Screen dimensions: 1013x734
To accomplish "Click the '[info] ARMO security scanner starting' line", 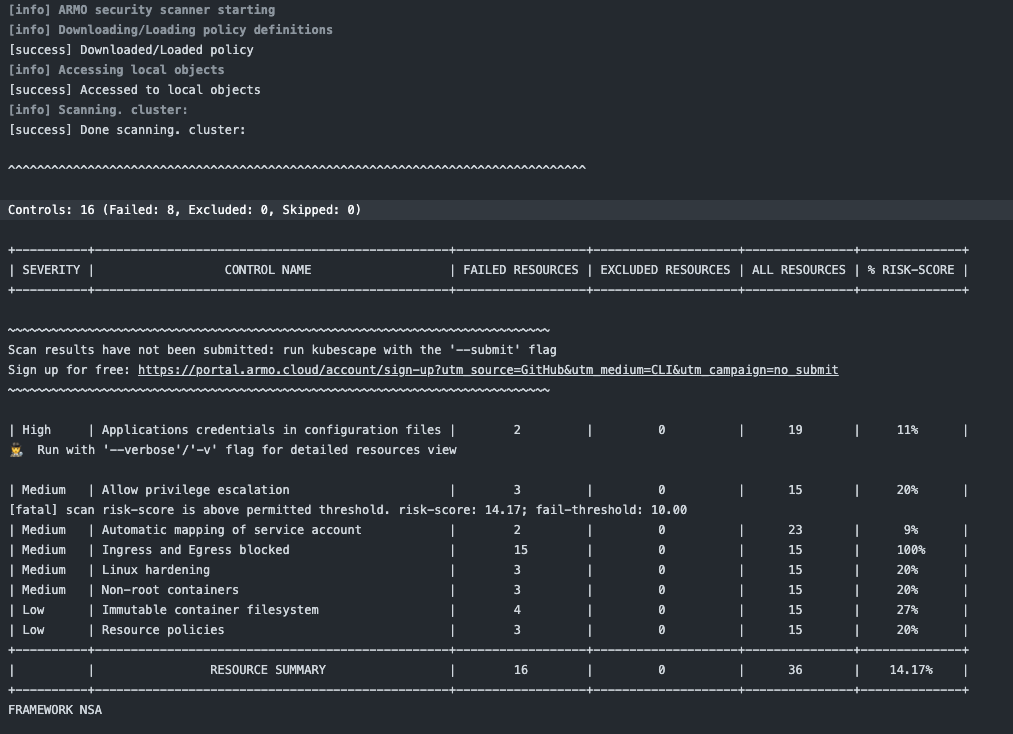I will point(141,10).
